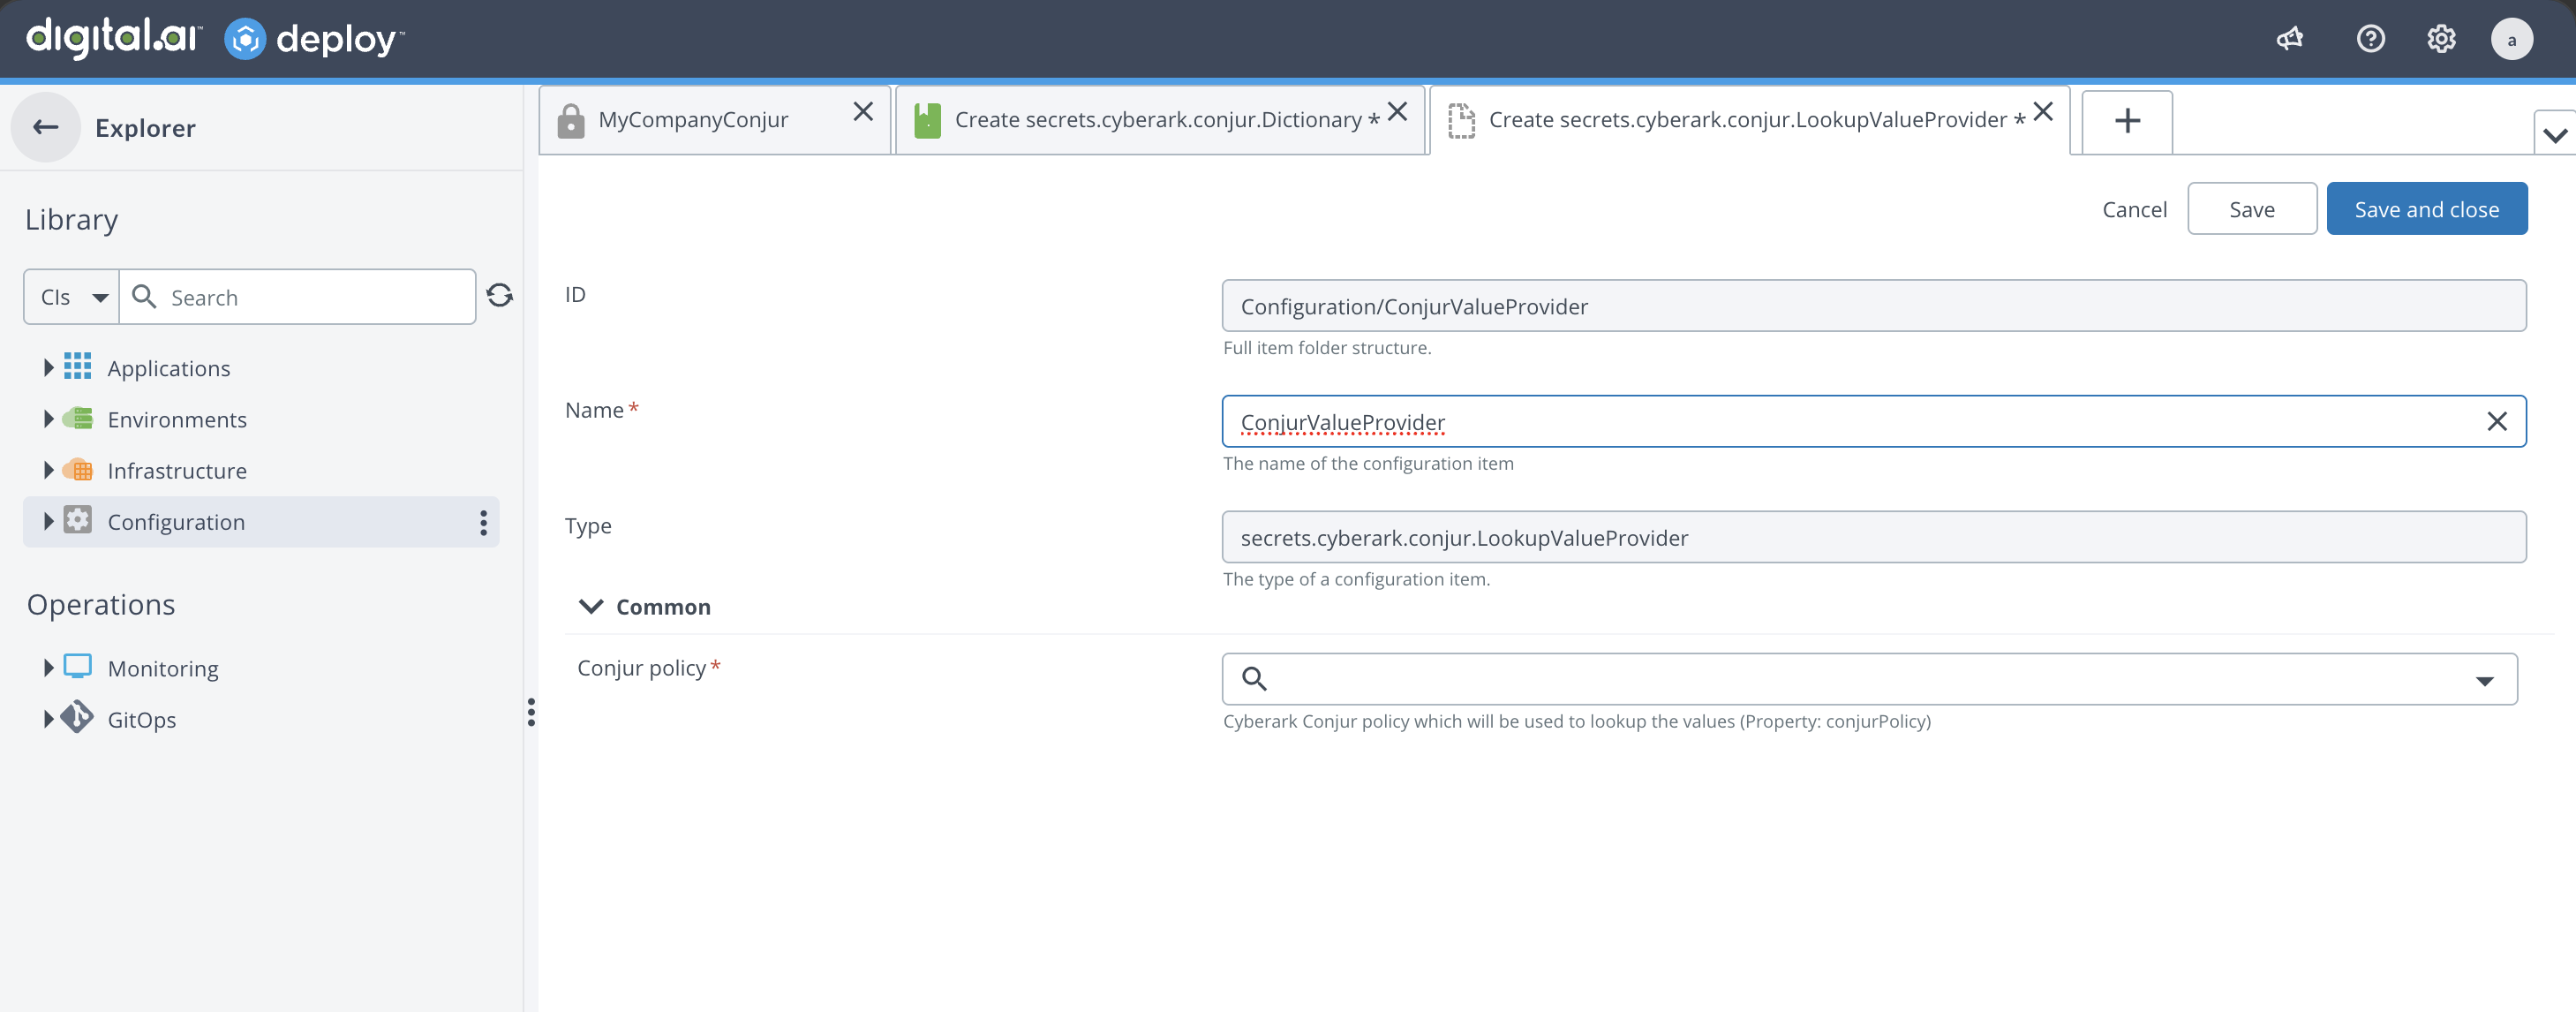This screenshot has height=1012, width=2576.
Task: Switch to the MyCompanyConjur tab
Action: (x=714, y=120)
